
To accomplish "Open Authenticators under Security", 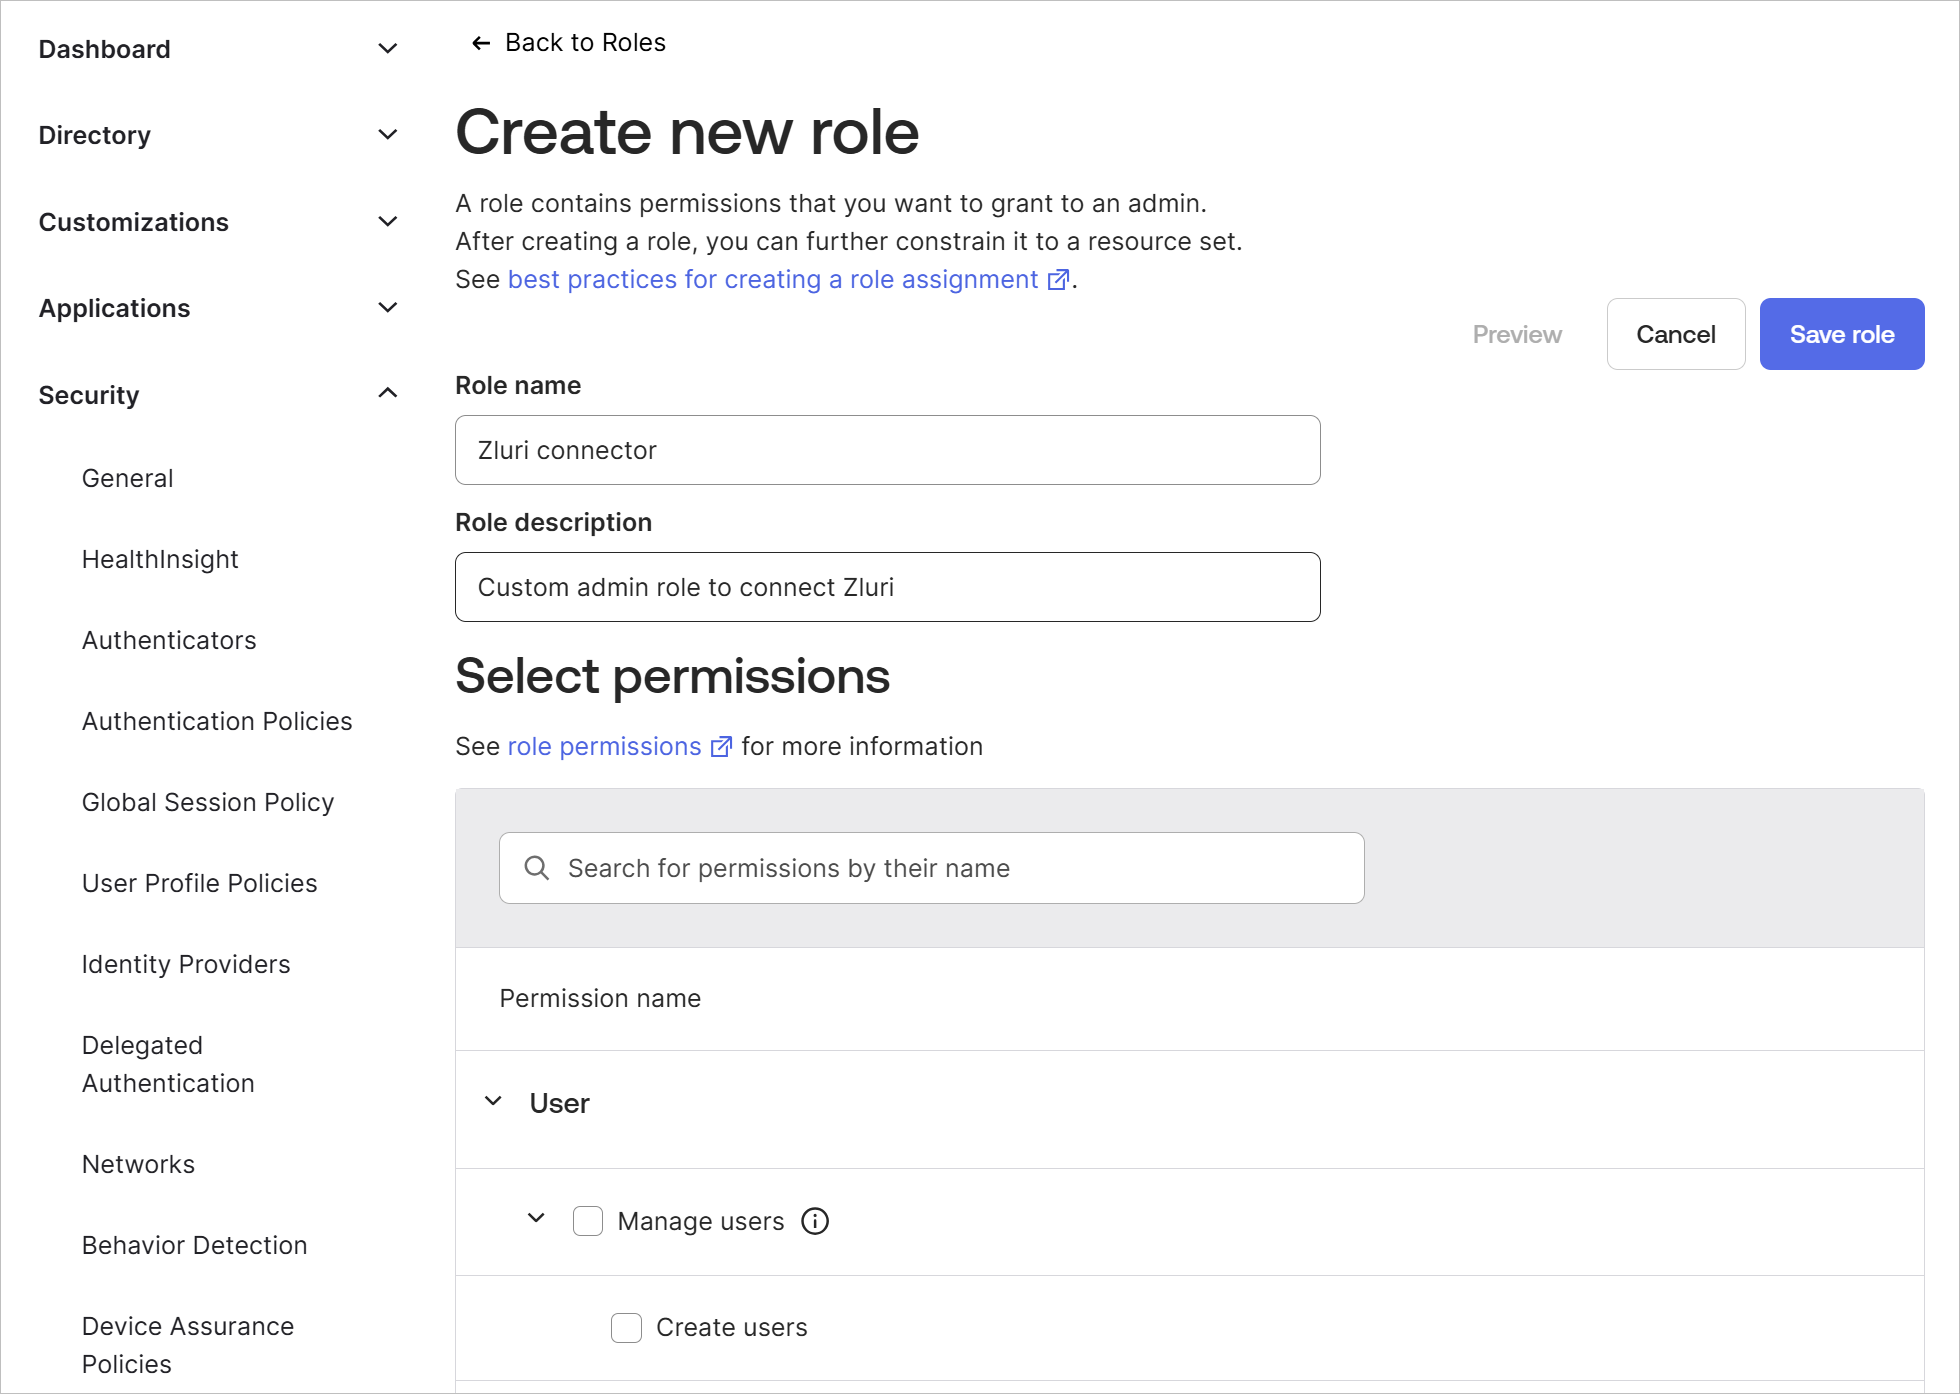I will pyautogui.click(x=169, y=640).
